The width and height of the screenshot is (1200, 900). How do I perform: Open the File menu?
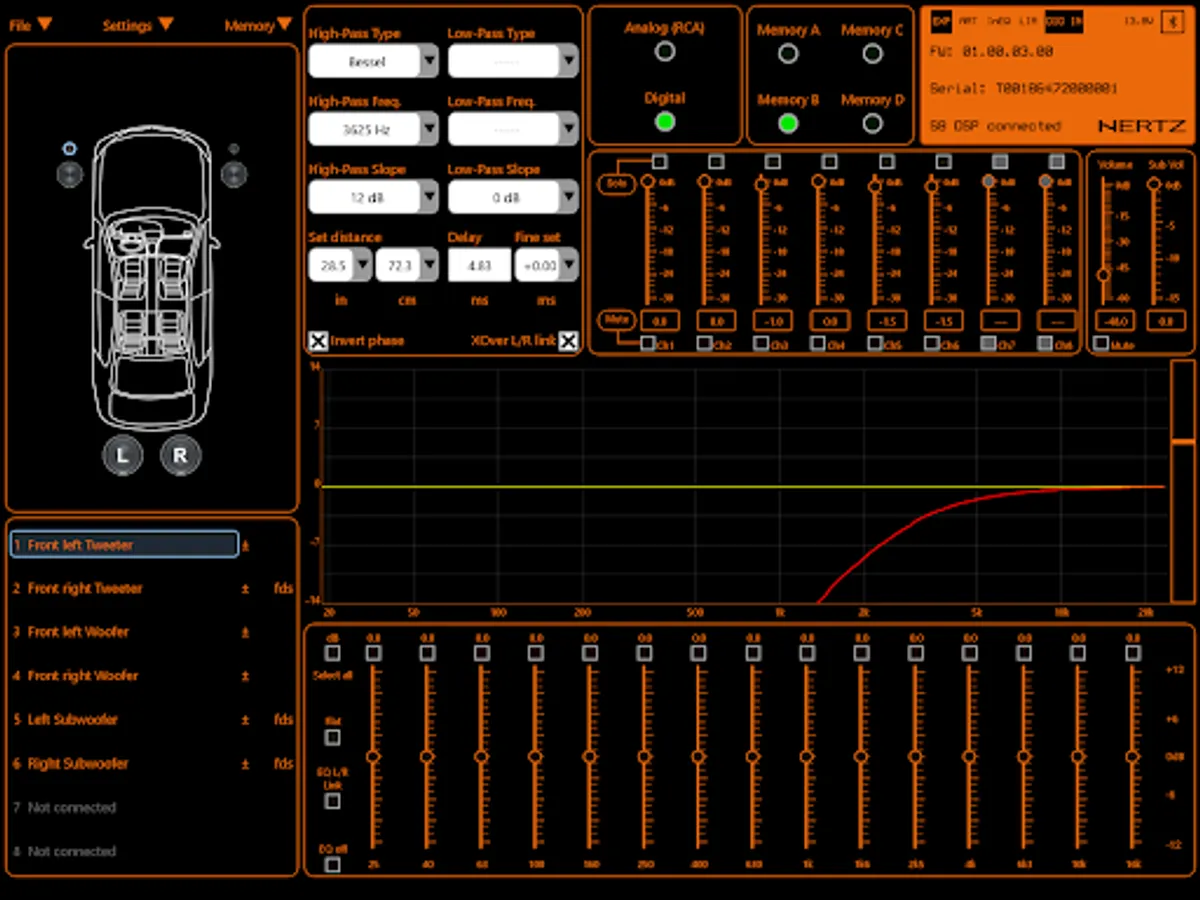30,25
